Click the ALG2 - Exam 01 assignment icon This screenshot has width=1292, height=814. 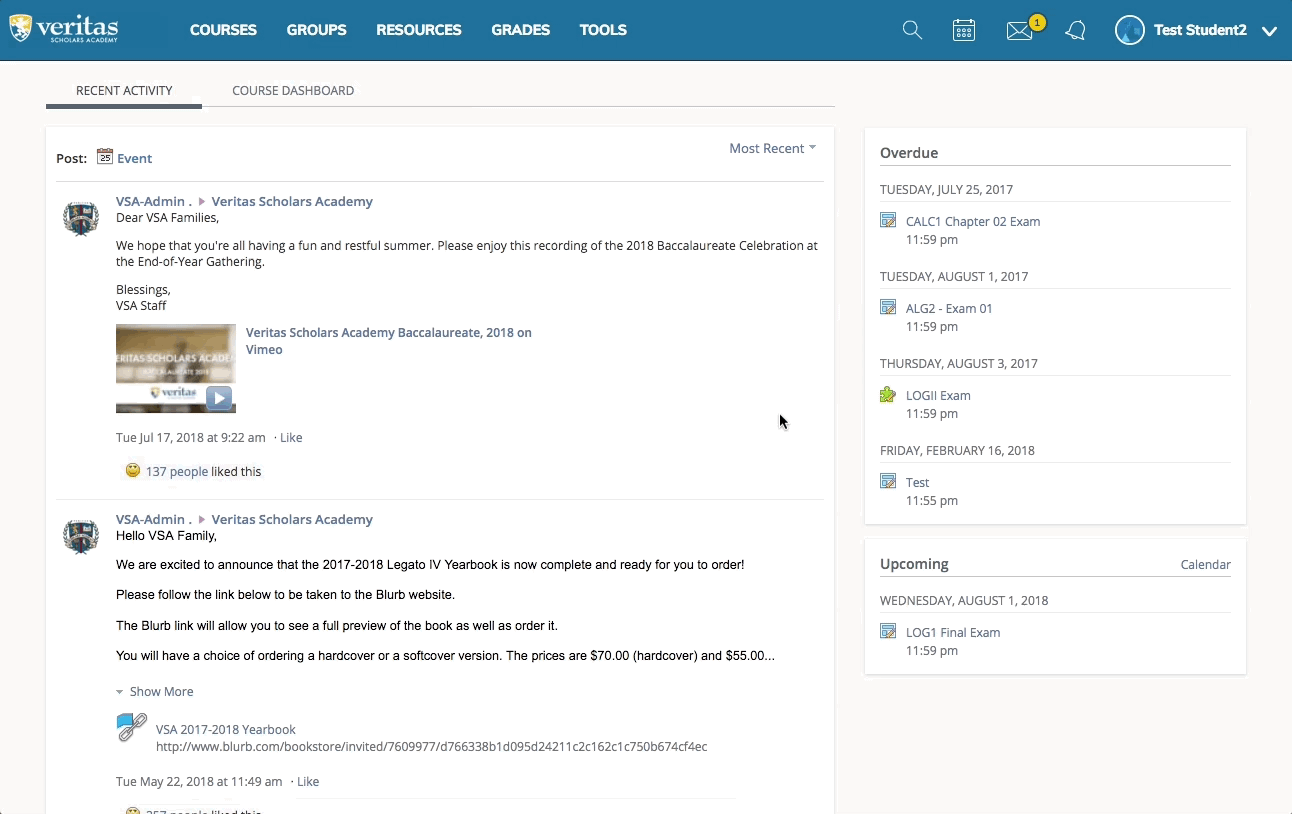(x=888, y=307)
